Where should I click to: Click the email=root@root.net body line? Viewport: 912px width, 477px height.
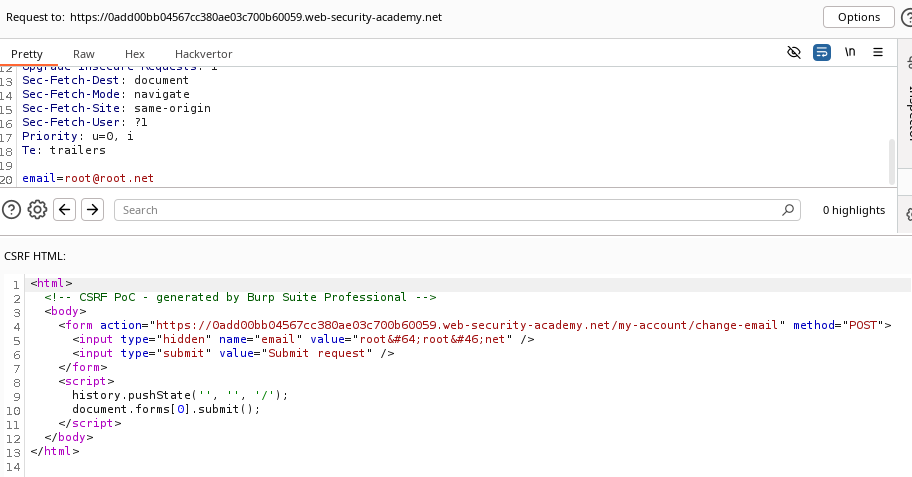(88, 178)
